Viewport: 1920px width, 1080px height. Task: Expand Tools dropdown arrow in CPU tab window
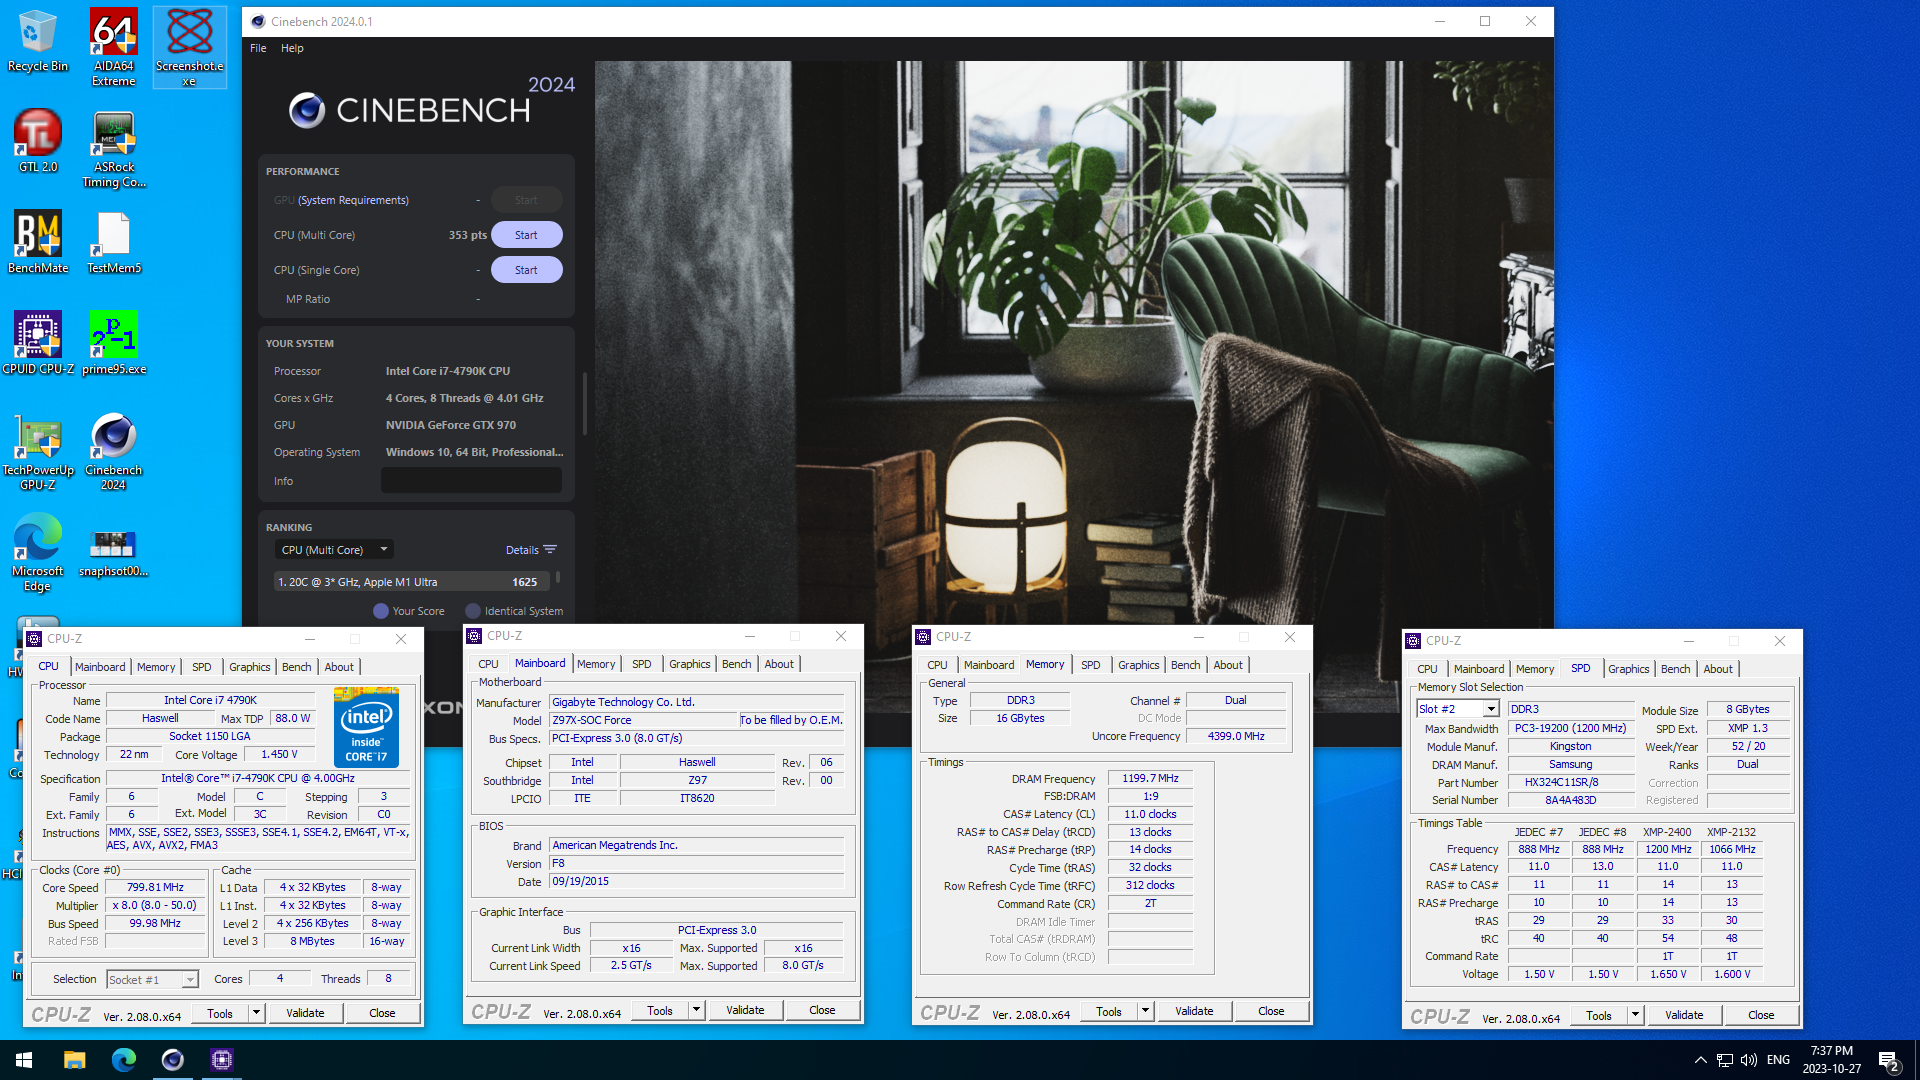pos(256,1013)
